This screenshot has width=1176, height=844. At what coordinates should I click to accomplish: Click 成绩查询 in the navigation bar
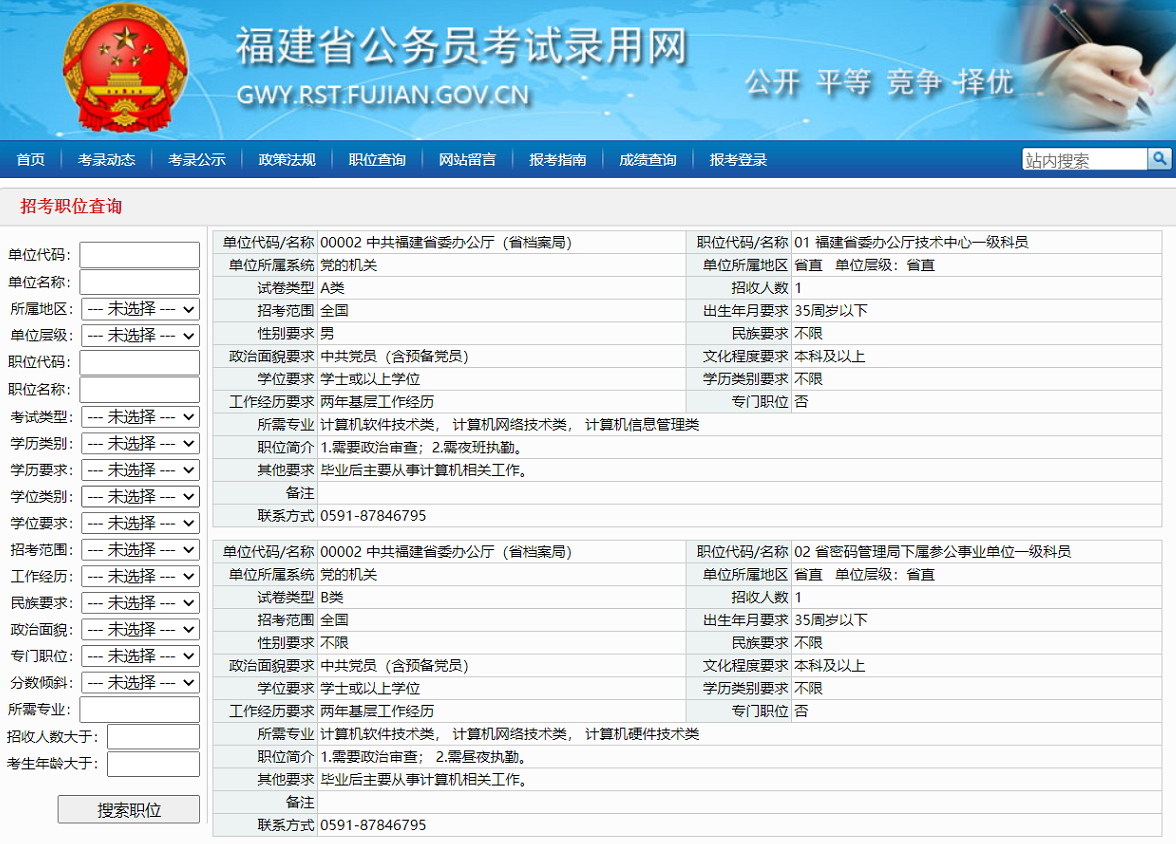[x=647, y=160]
